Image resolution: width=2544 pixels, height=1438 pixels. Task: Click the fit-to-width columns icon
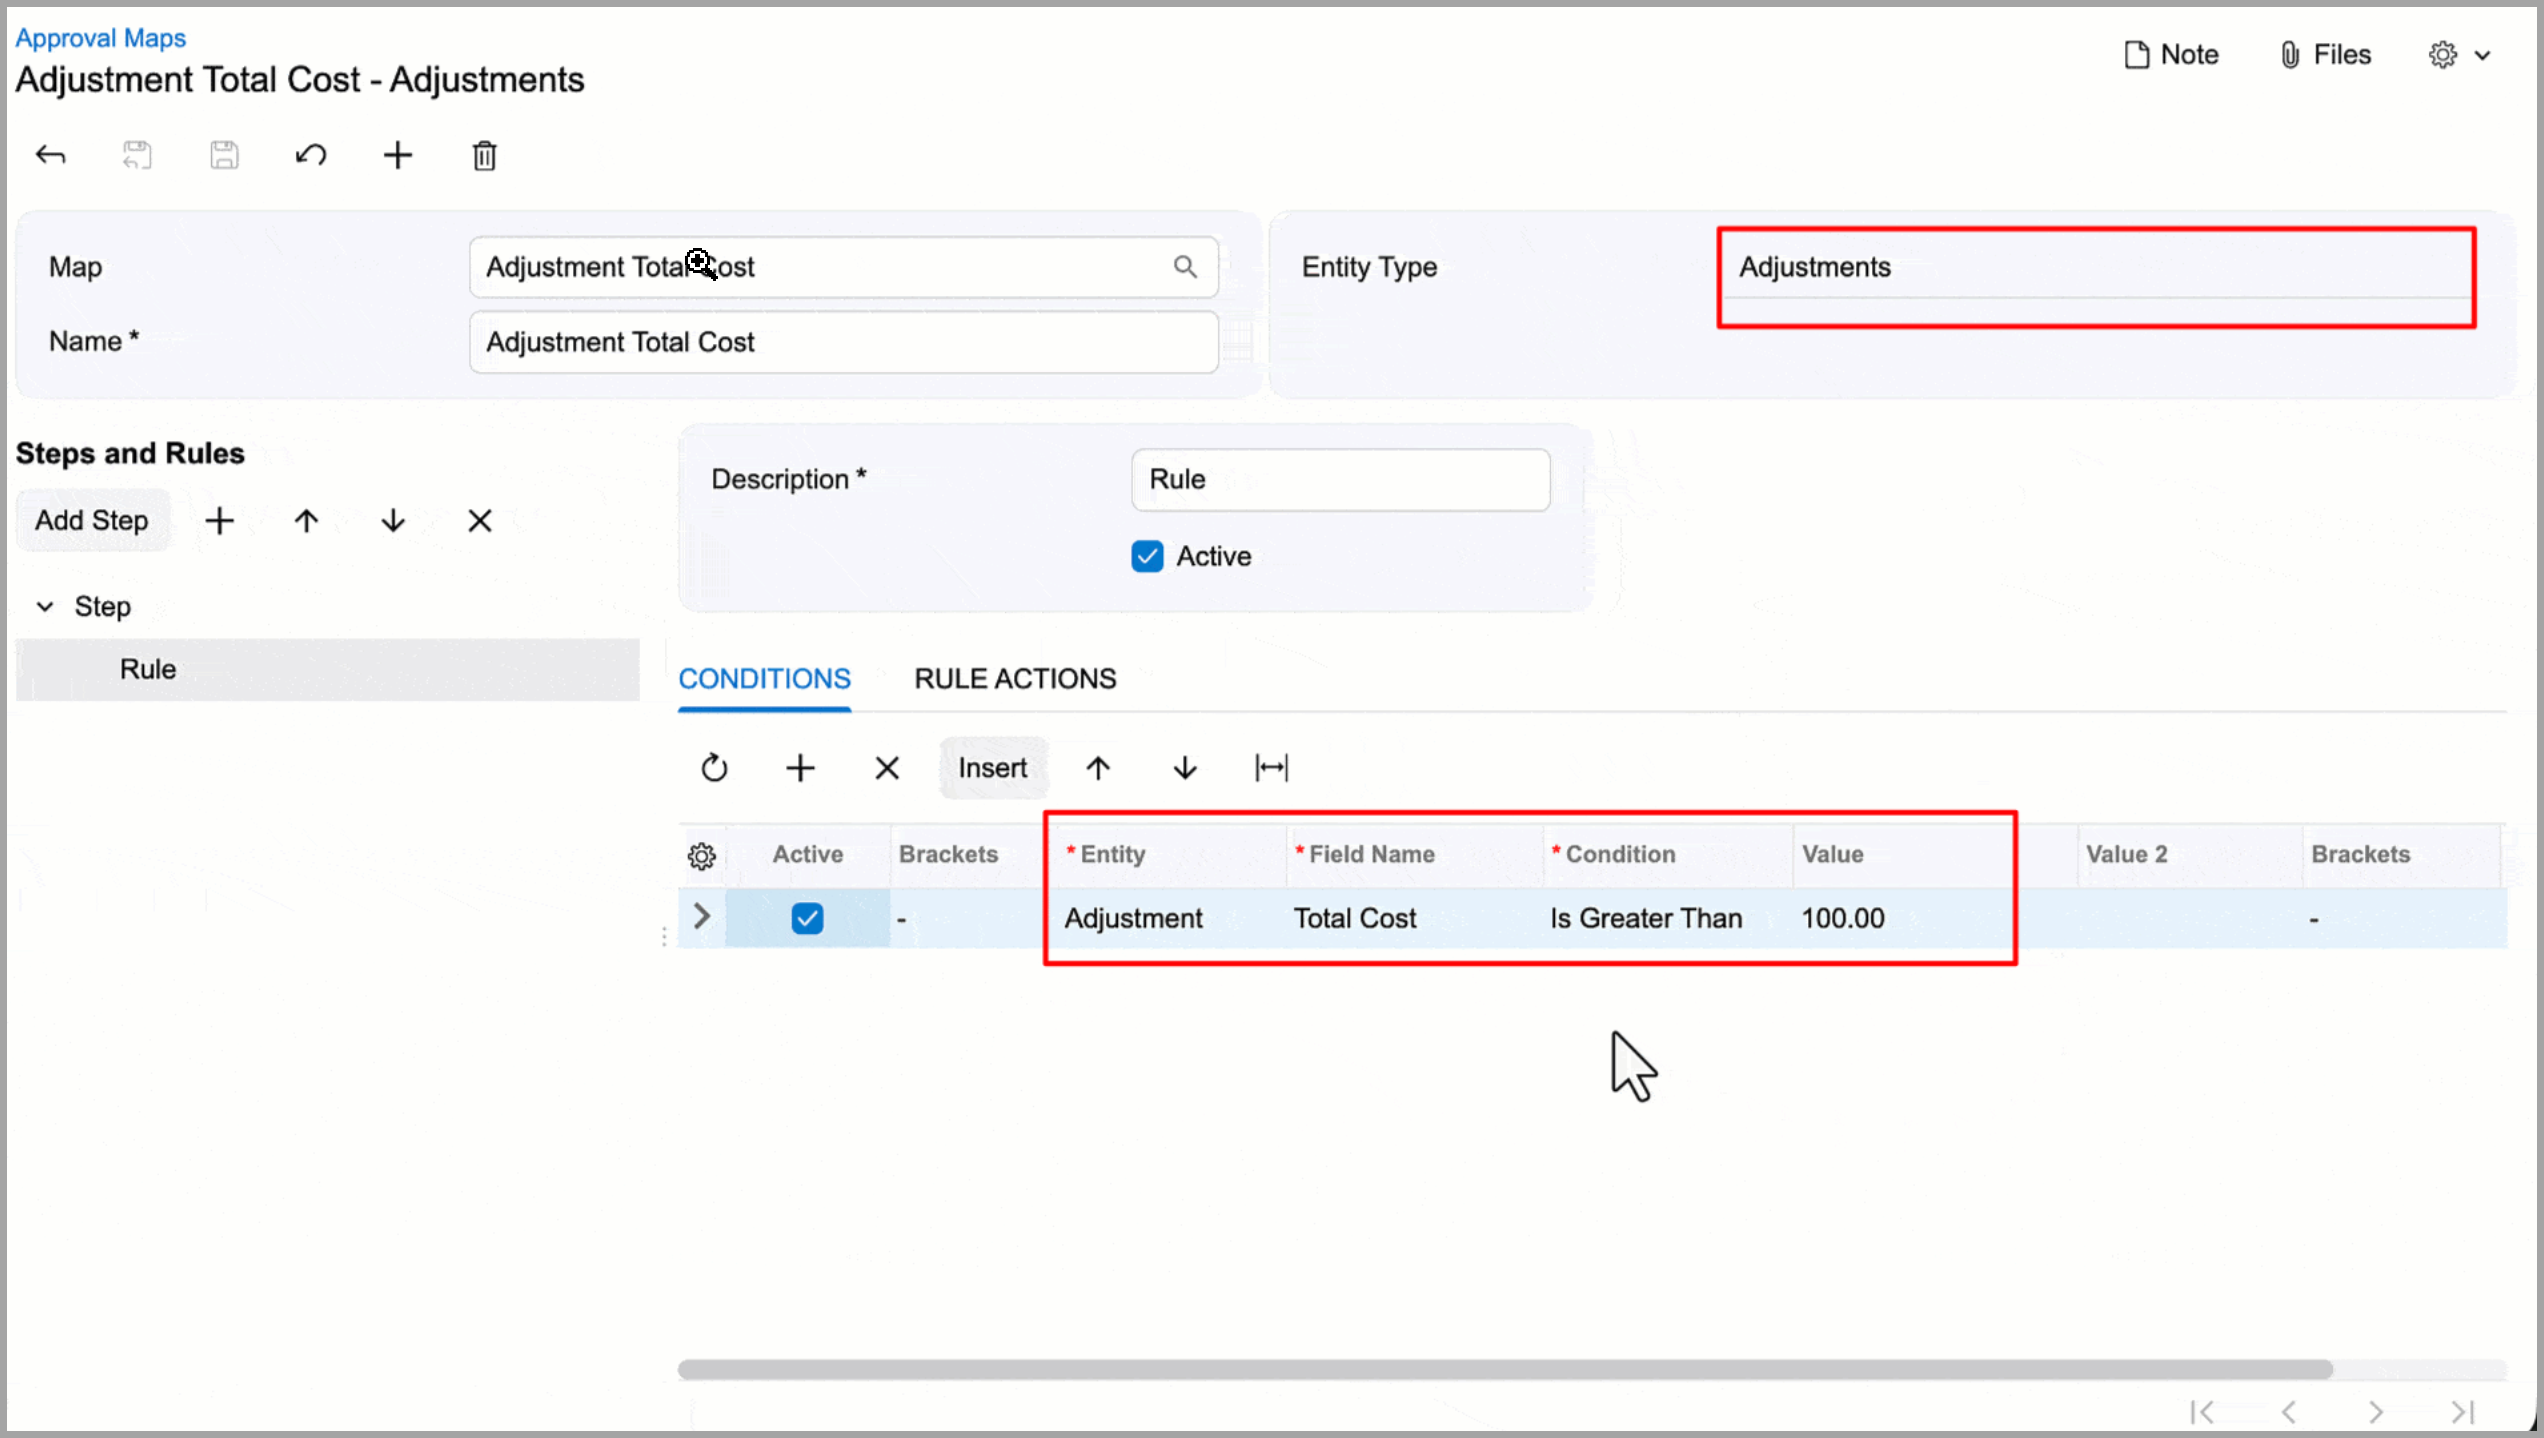[x=1271, y=768]
